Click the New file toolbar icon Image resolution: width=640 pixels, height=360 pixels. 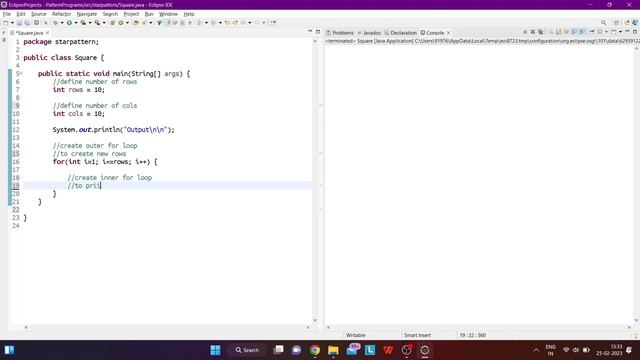pyautogui.click(x=6, y=23)
